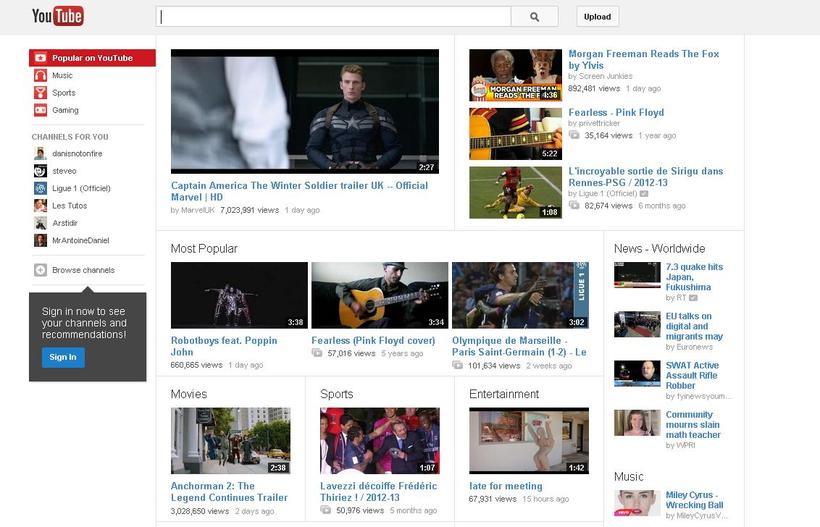The height and width of the screenshot is (527, 820).
Task: Open Ligue 1 (Officiel) channel avatar
Action: tap(40, 188)
